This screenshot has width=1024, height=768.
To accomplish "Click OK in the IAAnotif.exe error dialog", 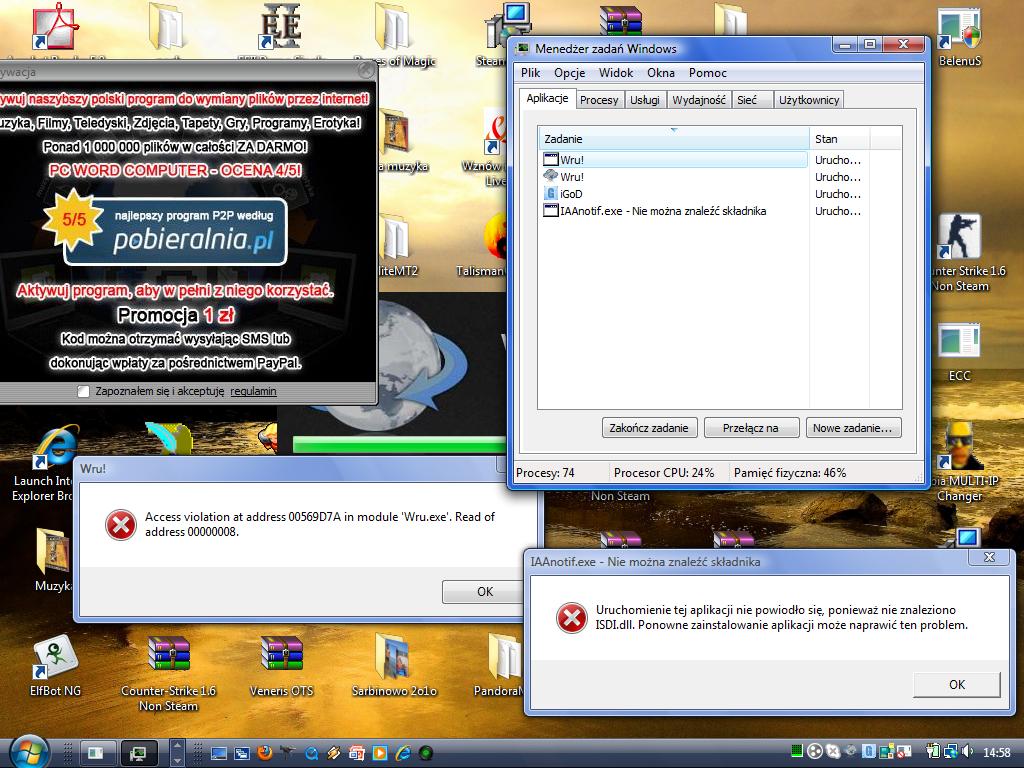I will [957, 684].
